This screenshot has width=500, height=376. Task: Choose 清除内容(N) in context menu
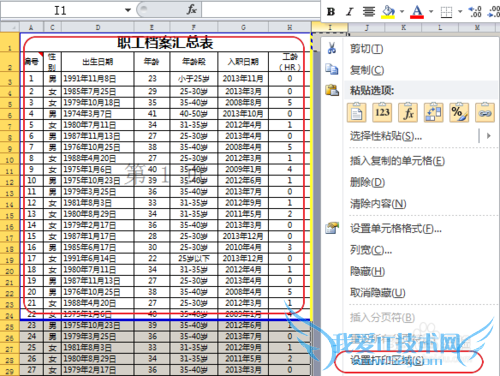tap(378, 204)
